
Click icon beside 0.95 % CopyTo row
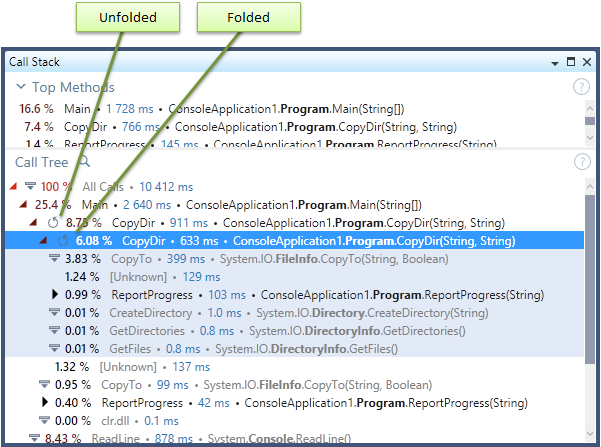tap(44, 384)
